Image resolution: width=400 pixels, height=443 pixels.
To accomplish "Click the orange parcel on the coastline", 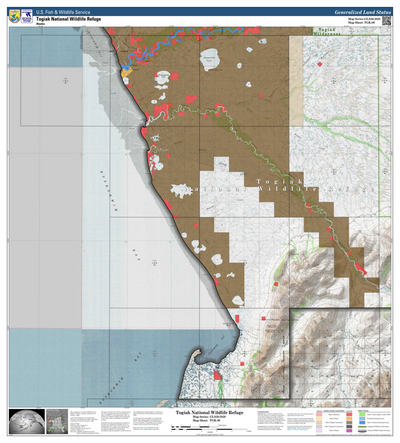I will point(126,72).
